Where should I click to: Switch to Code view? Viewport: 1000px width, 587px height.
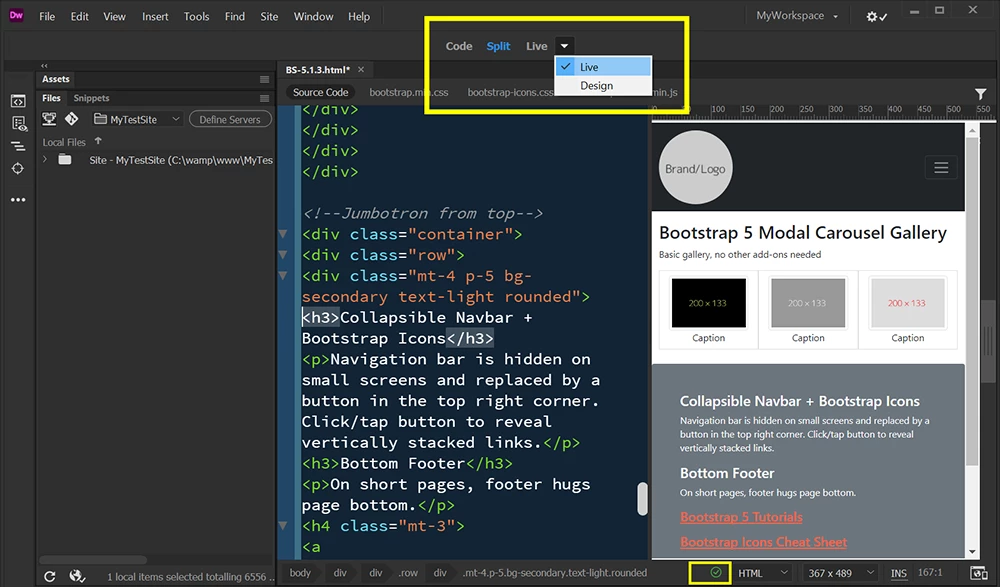pyautogui.click(x=459, y=46)
